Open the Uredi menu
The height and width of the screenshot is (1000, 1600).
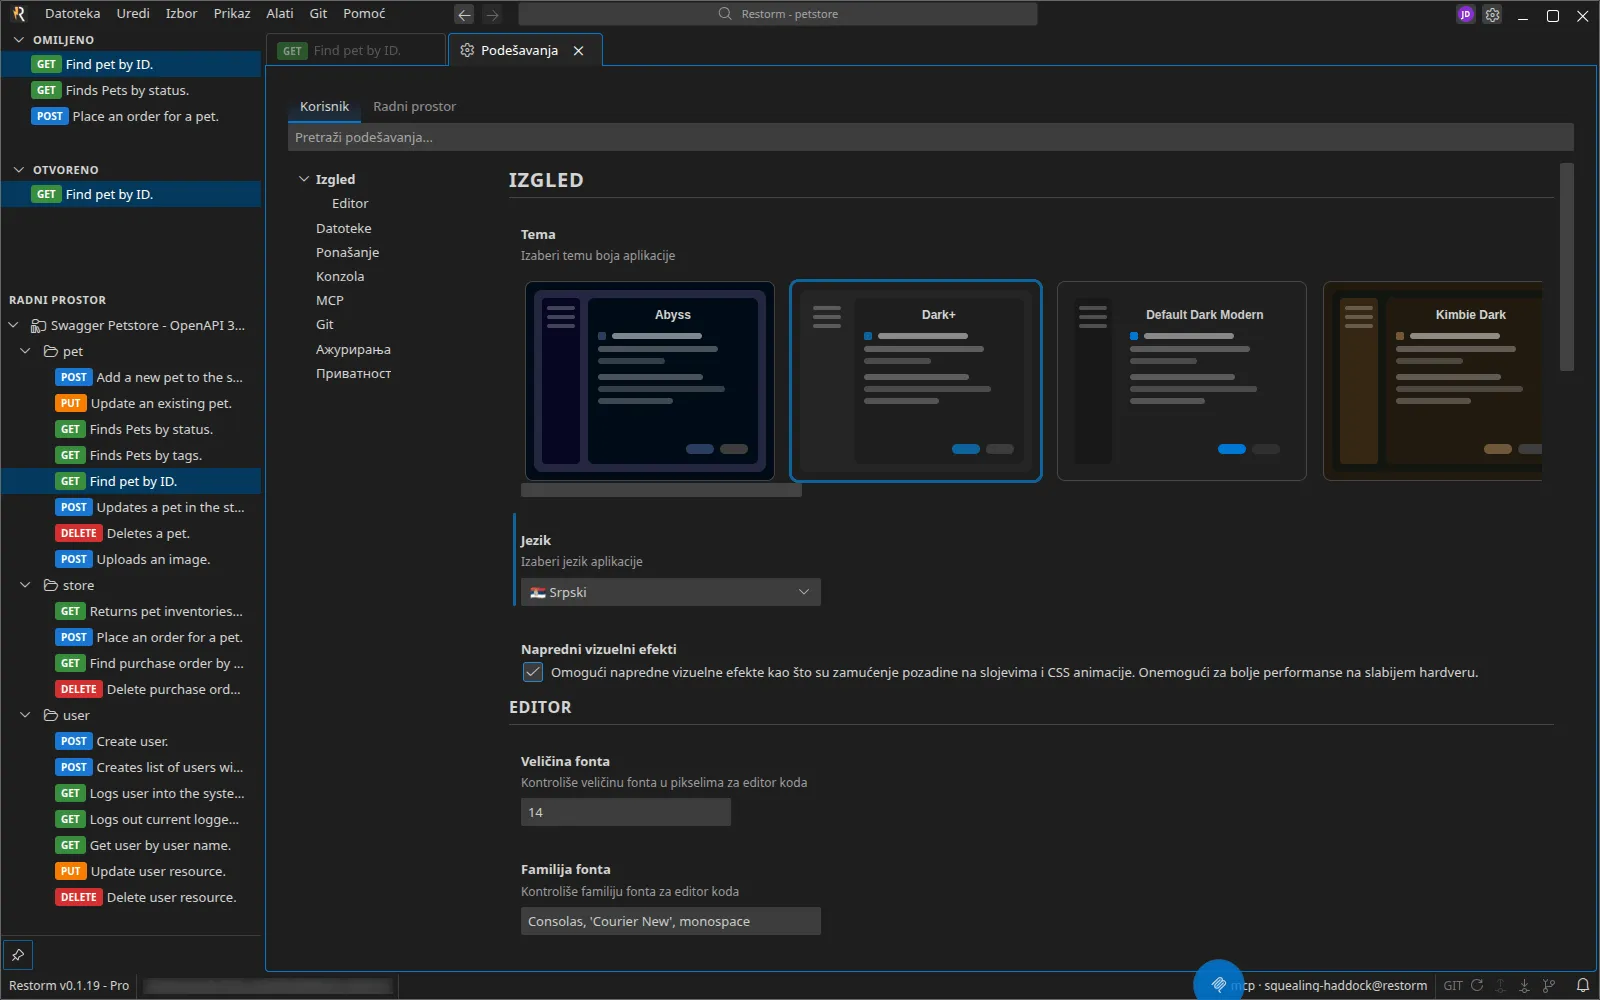coord(133,14)
